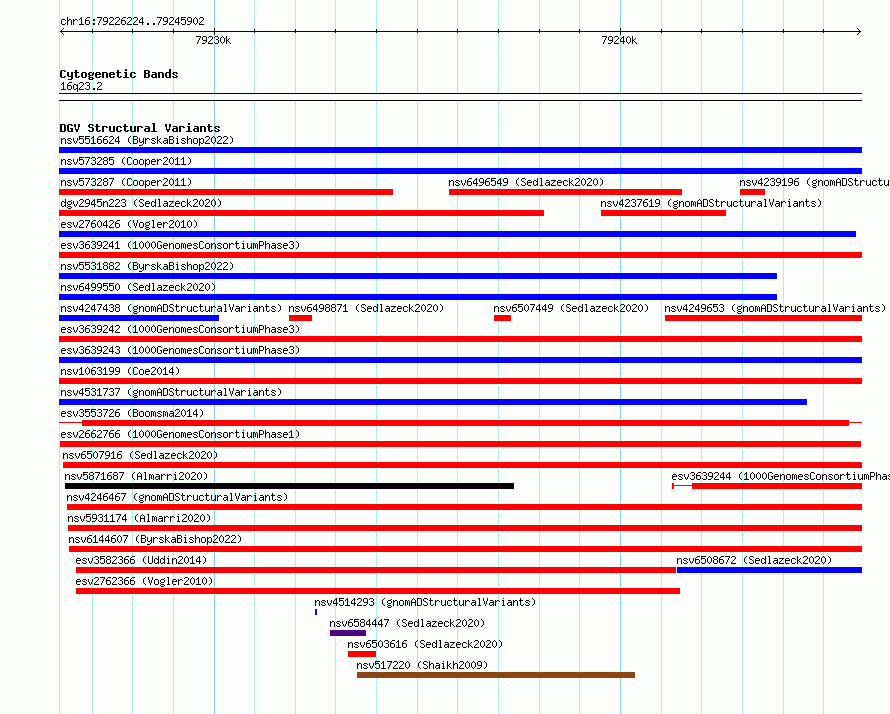The image size is (890, 714).
Task: Click the DGV Structural Variants track title
Action: [x=140, y=128]
